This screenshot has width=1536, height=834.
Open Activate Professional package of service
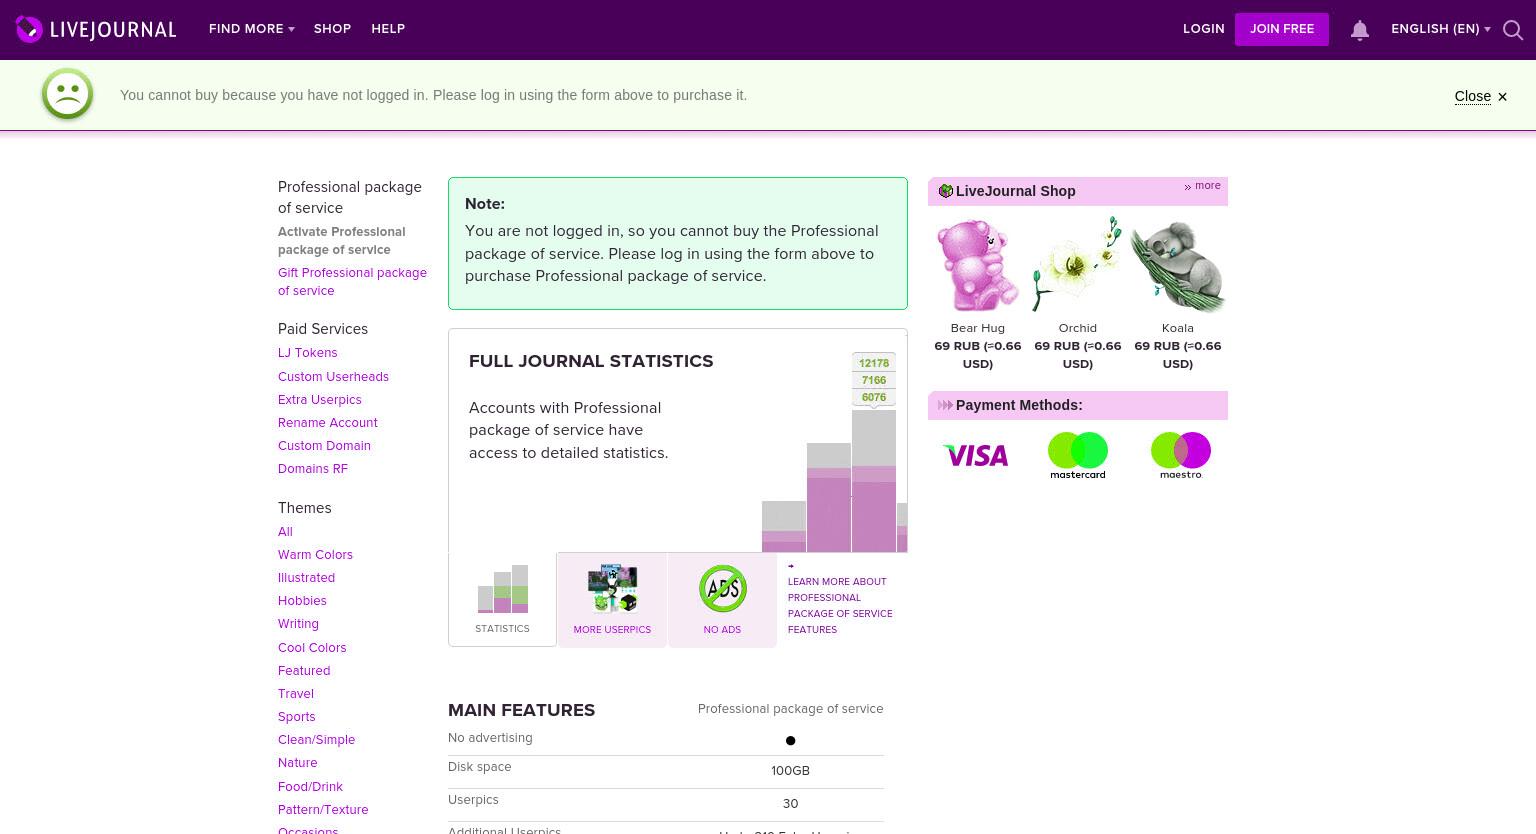click(341, 241)
